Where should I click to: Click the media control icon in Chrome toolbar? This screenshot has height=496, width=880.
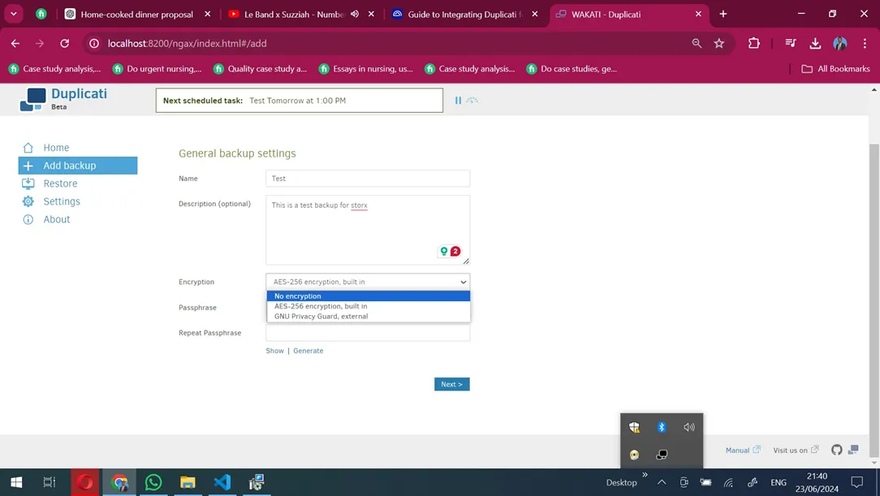(790, 43)
